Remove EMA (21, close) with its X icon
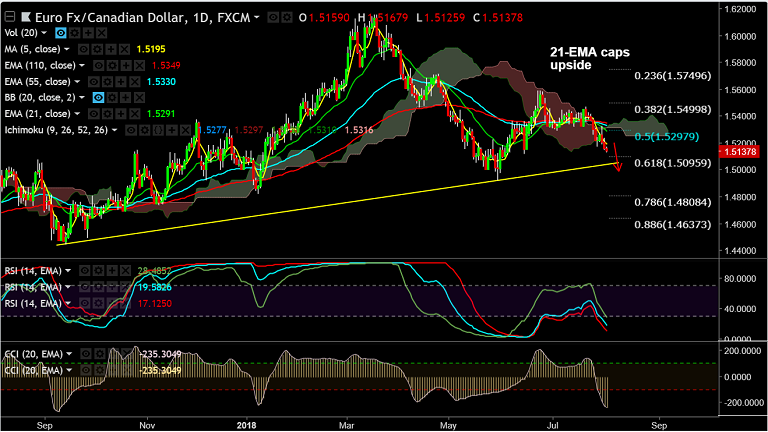The height and width of the screenshot is (432, 768). 135,114
